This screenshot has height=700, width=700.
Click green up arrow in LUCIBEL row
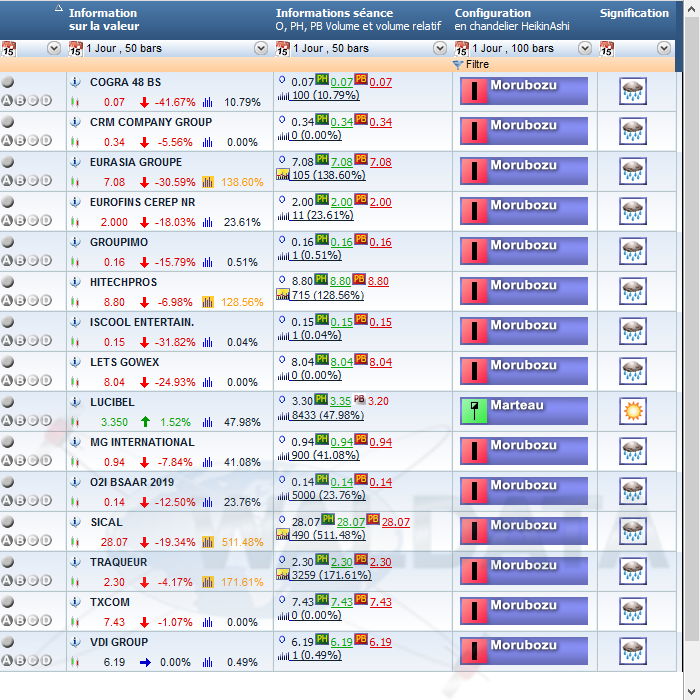[145, 421]
